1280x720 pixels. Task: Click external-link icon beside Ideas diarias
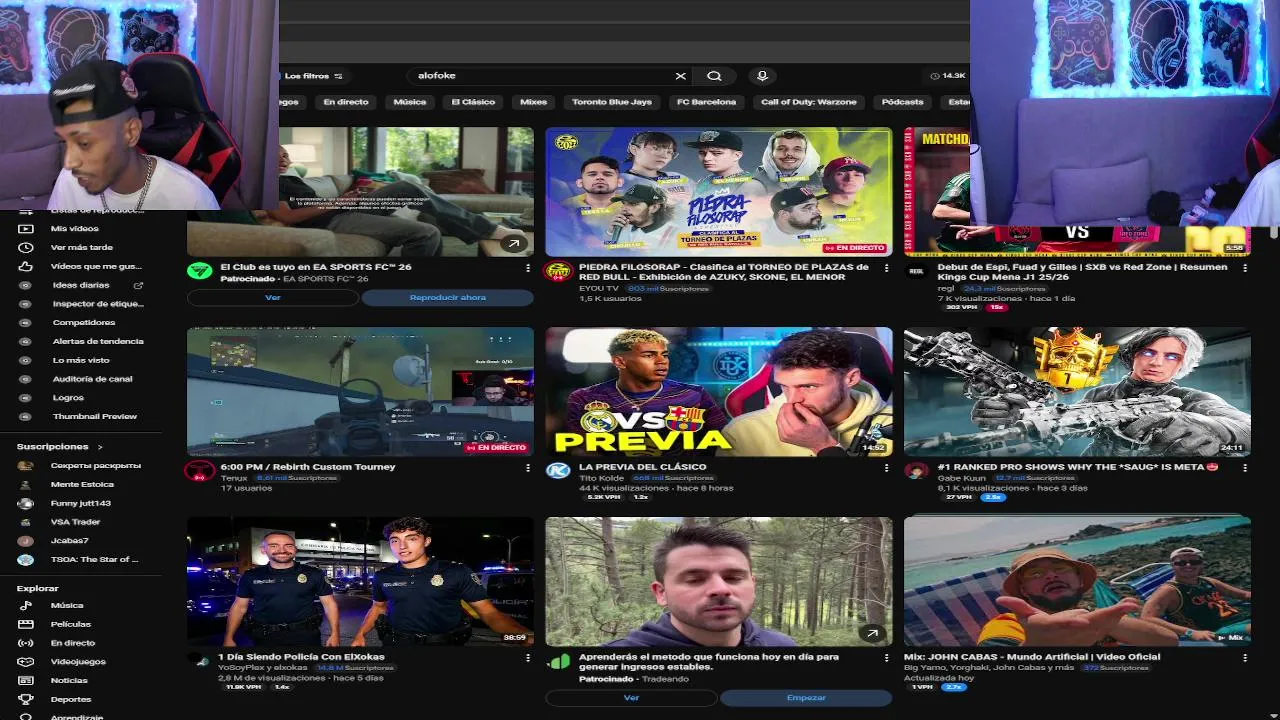point(138,285)
